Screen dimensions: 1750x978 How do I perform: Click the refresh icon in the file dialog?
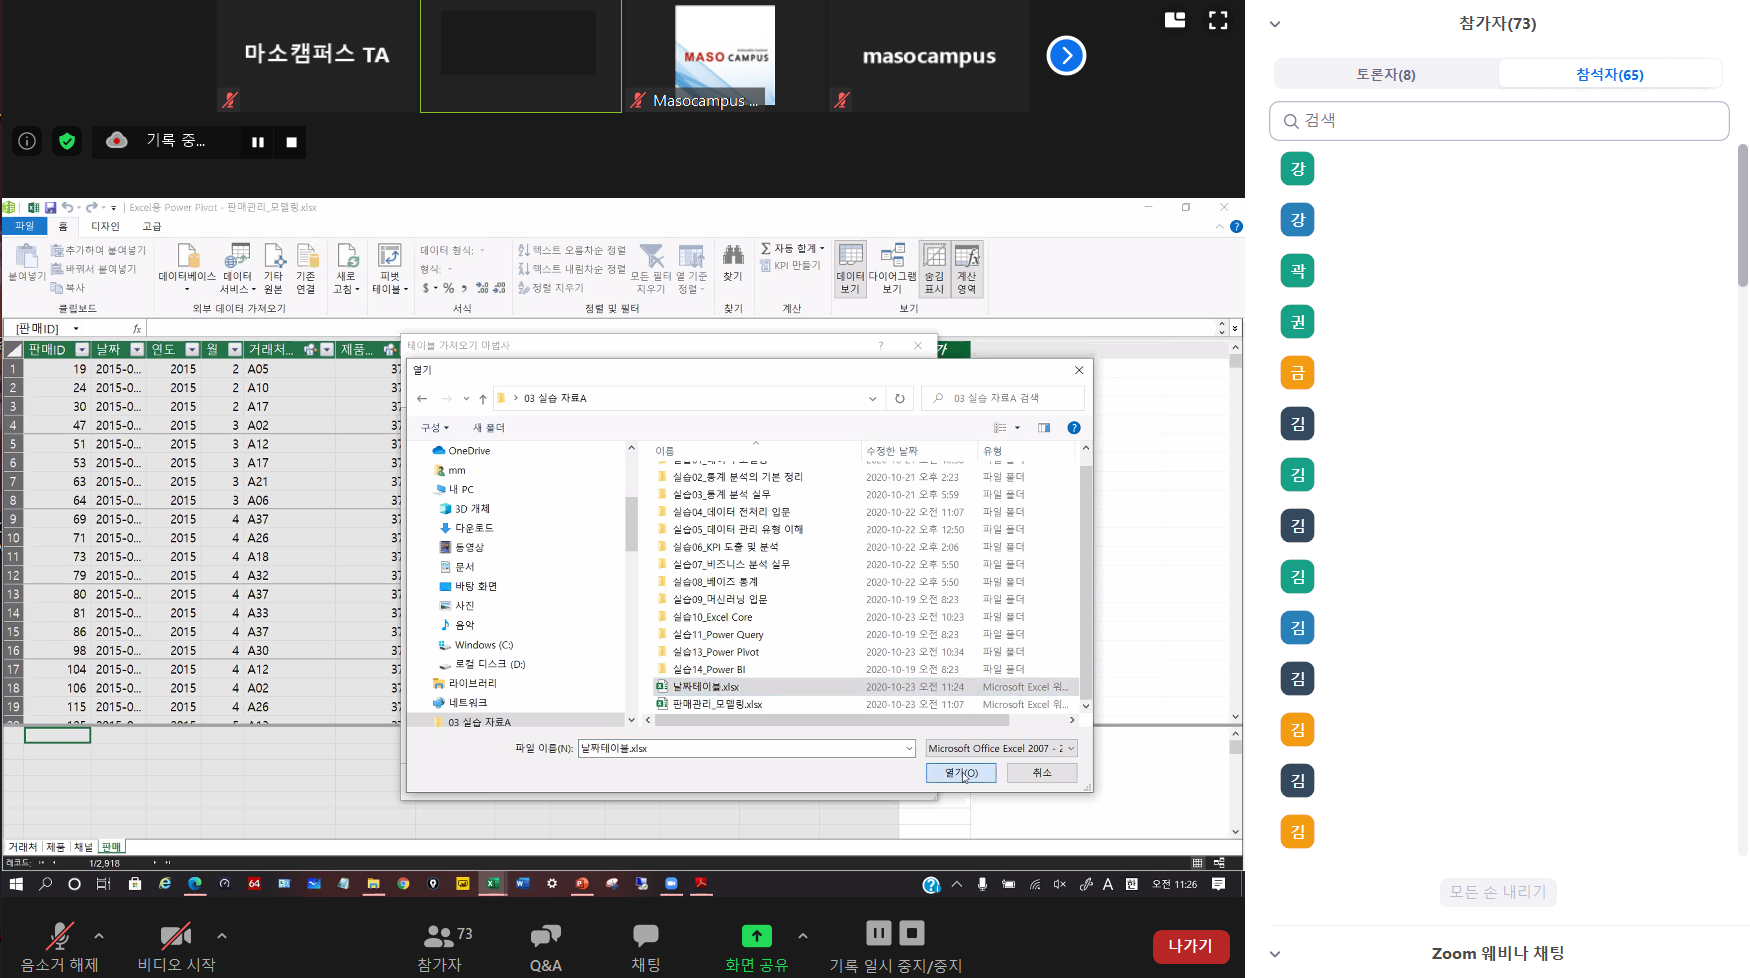click(899, 398)
